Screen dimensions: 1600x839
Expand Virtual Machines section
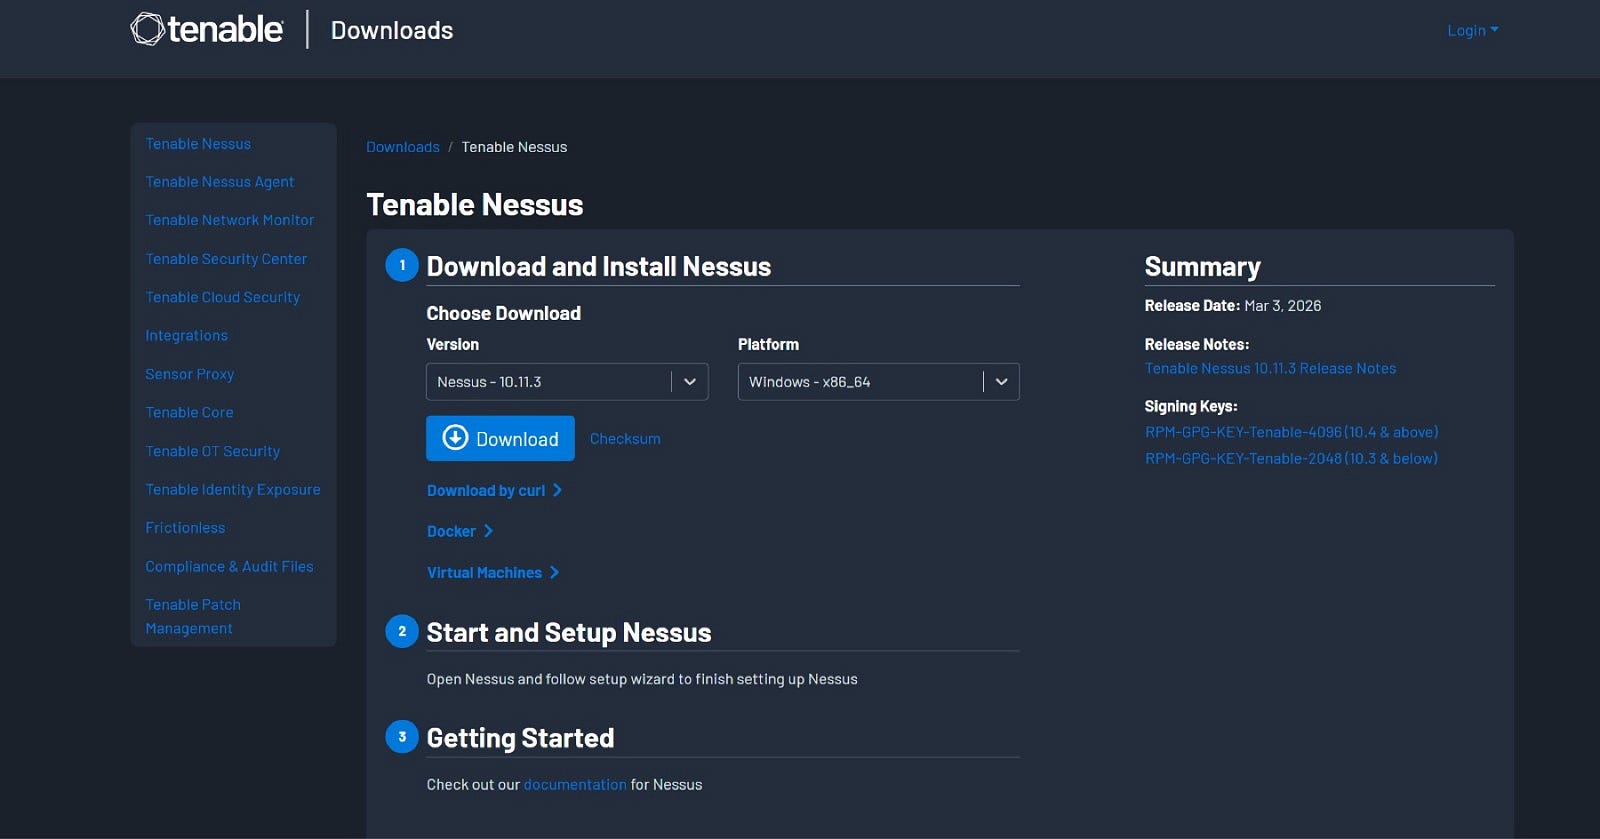pos(493,572)
